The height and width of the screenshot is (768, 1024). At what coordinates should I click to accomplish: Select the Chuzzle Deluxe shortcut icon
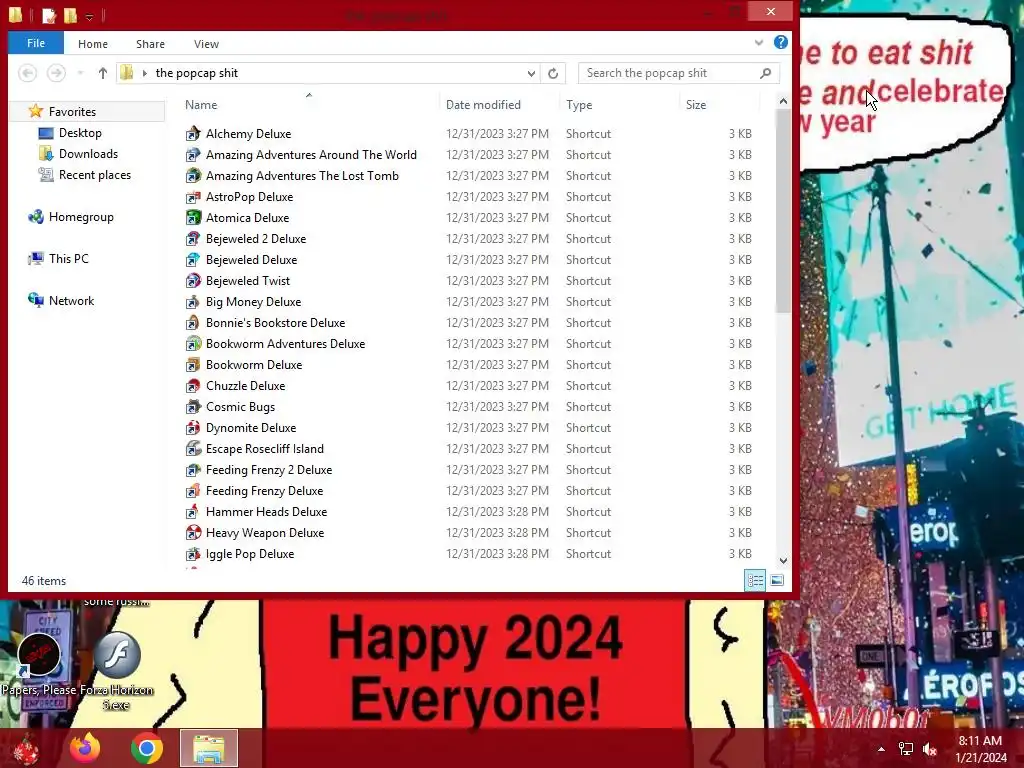[193, 386]
